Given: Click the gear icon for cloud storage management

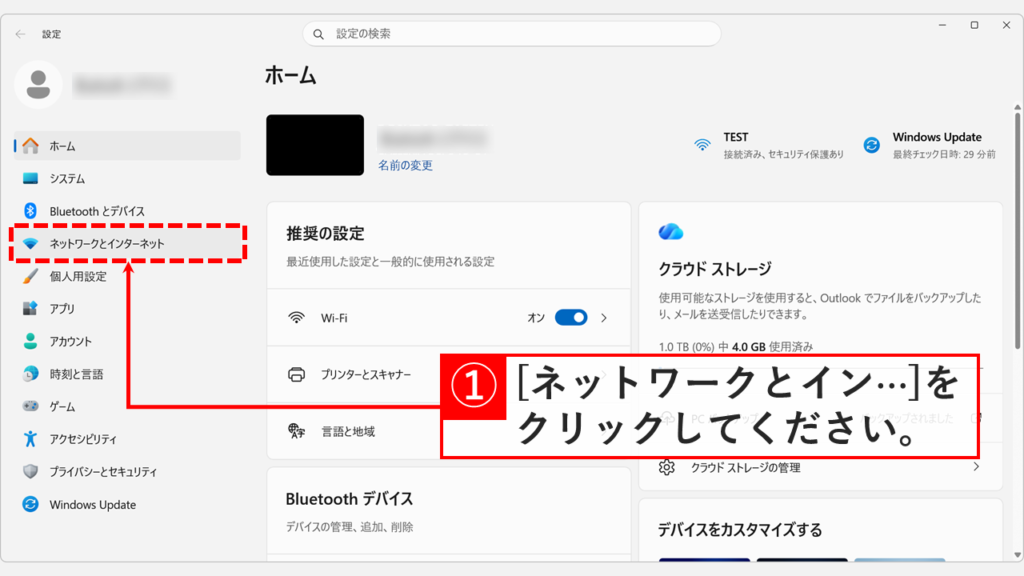Looking at the screenshot, I should point(666,468).
